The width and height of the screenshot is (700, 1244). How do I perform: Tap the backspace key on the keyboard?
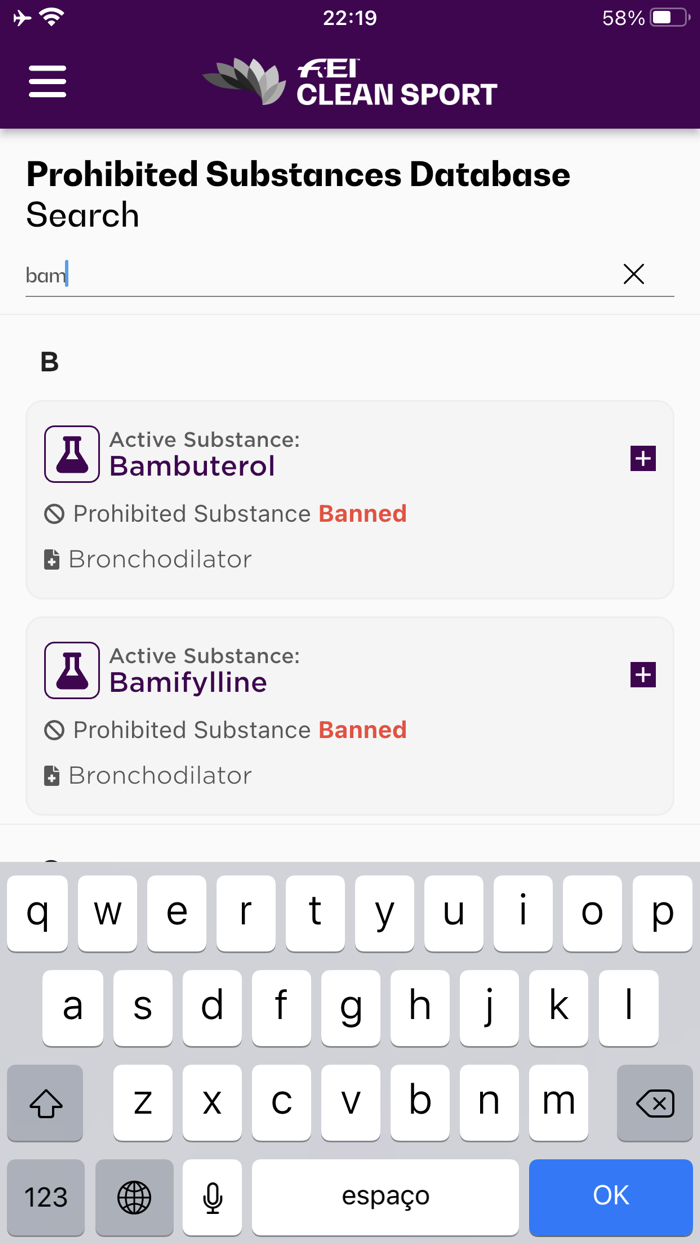point(655,1102)
